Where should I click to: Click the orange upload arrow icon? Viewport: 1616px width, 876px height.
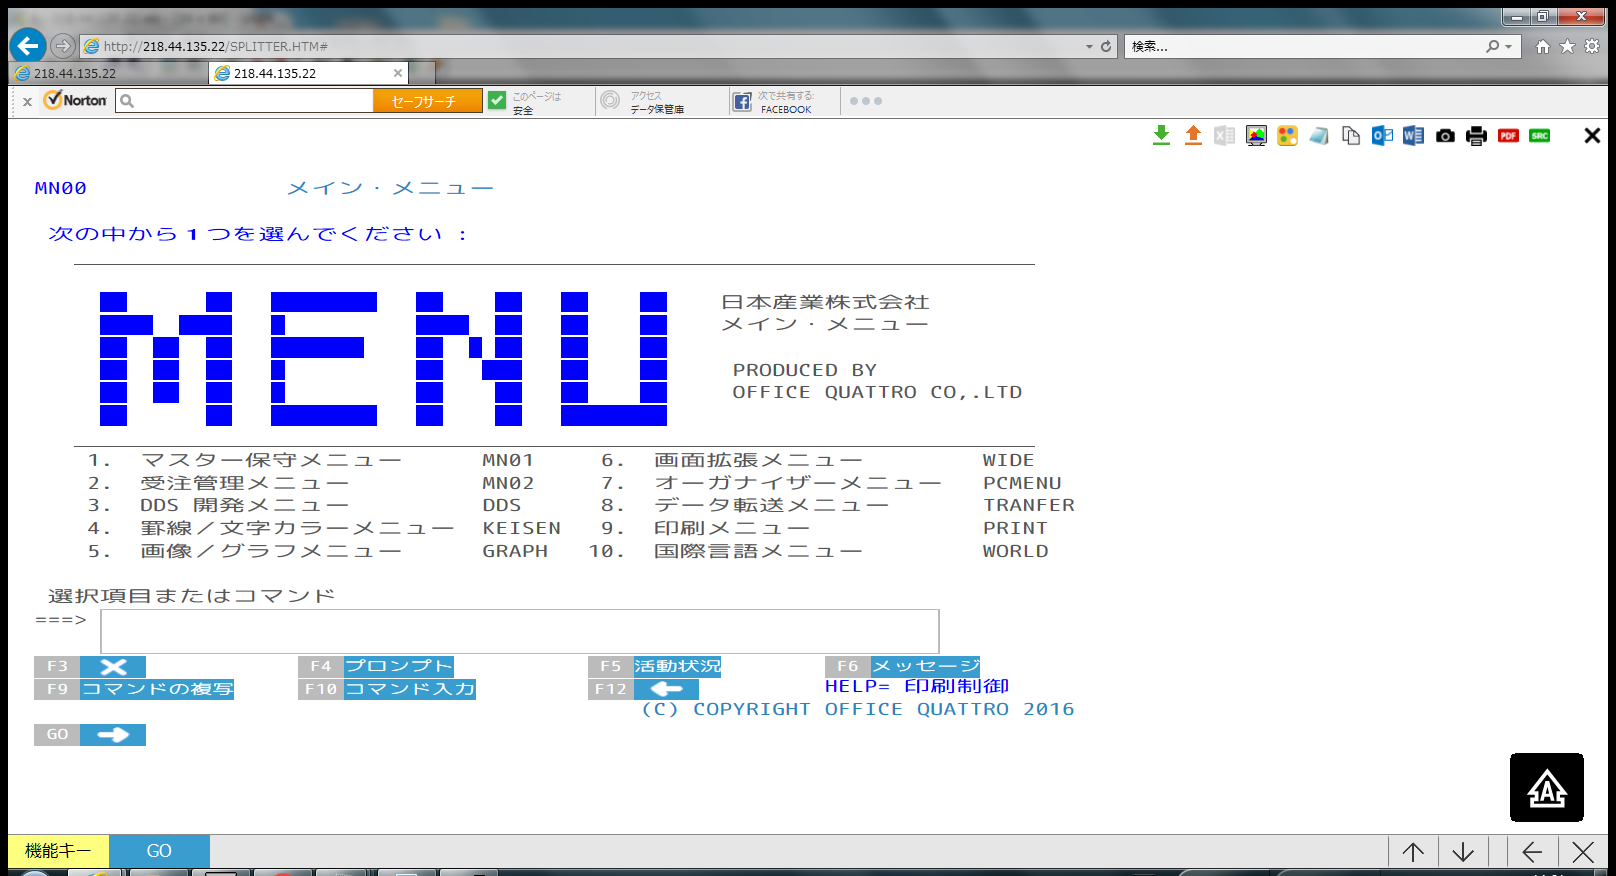click(x=1193, y=136)
